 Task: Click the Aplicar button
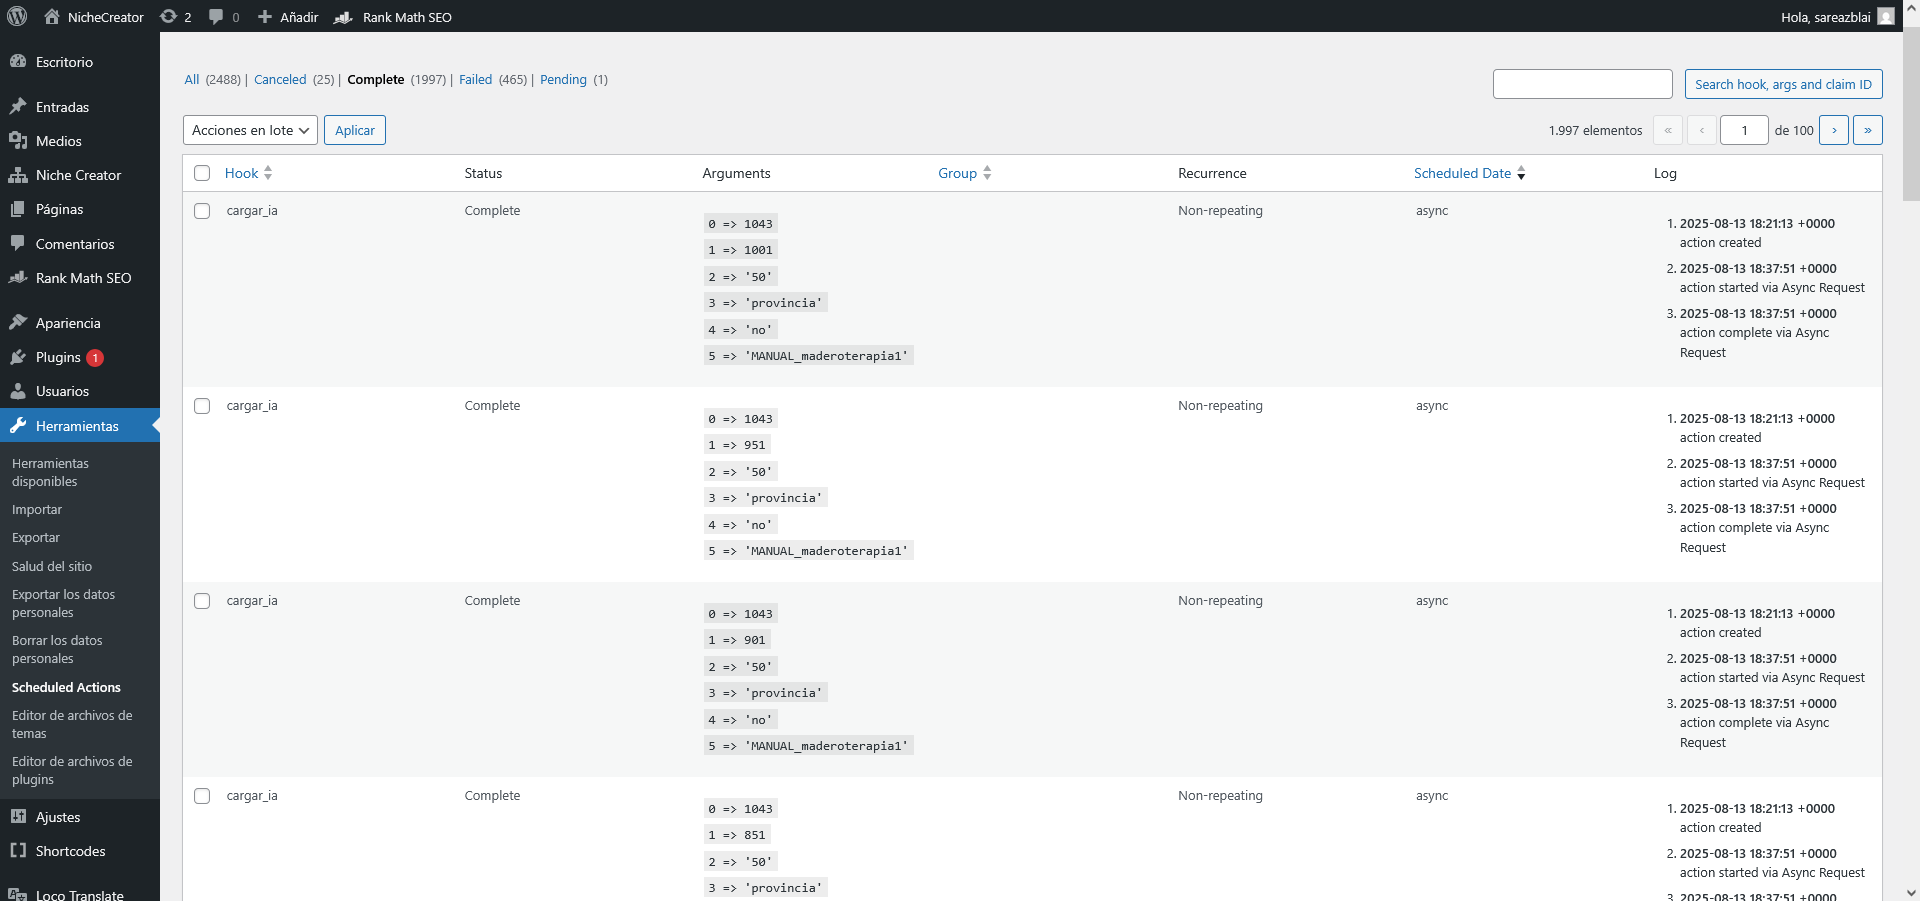(355, 130)
